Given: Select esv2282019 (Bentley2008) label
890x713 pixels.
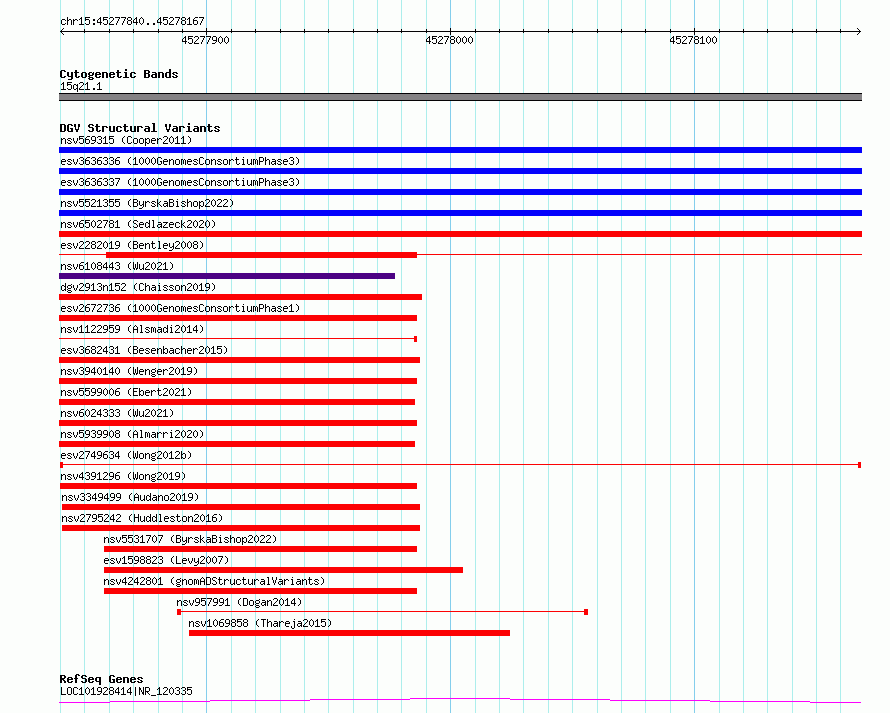Looking at the screenshot, I should coord(132,245).
